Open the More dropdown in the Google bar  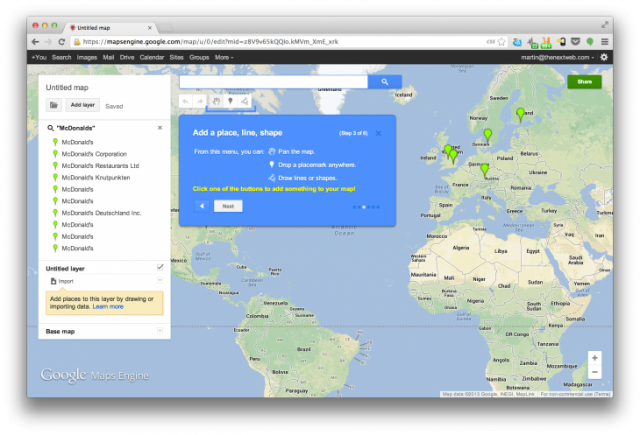(x=224, y=57)
